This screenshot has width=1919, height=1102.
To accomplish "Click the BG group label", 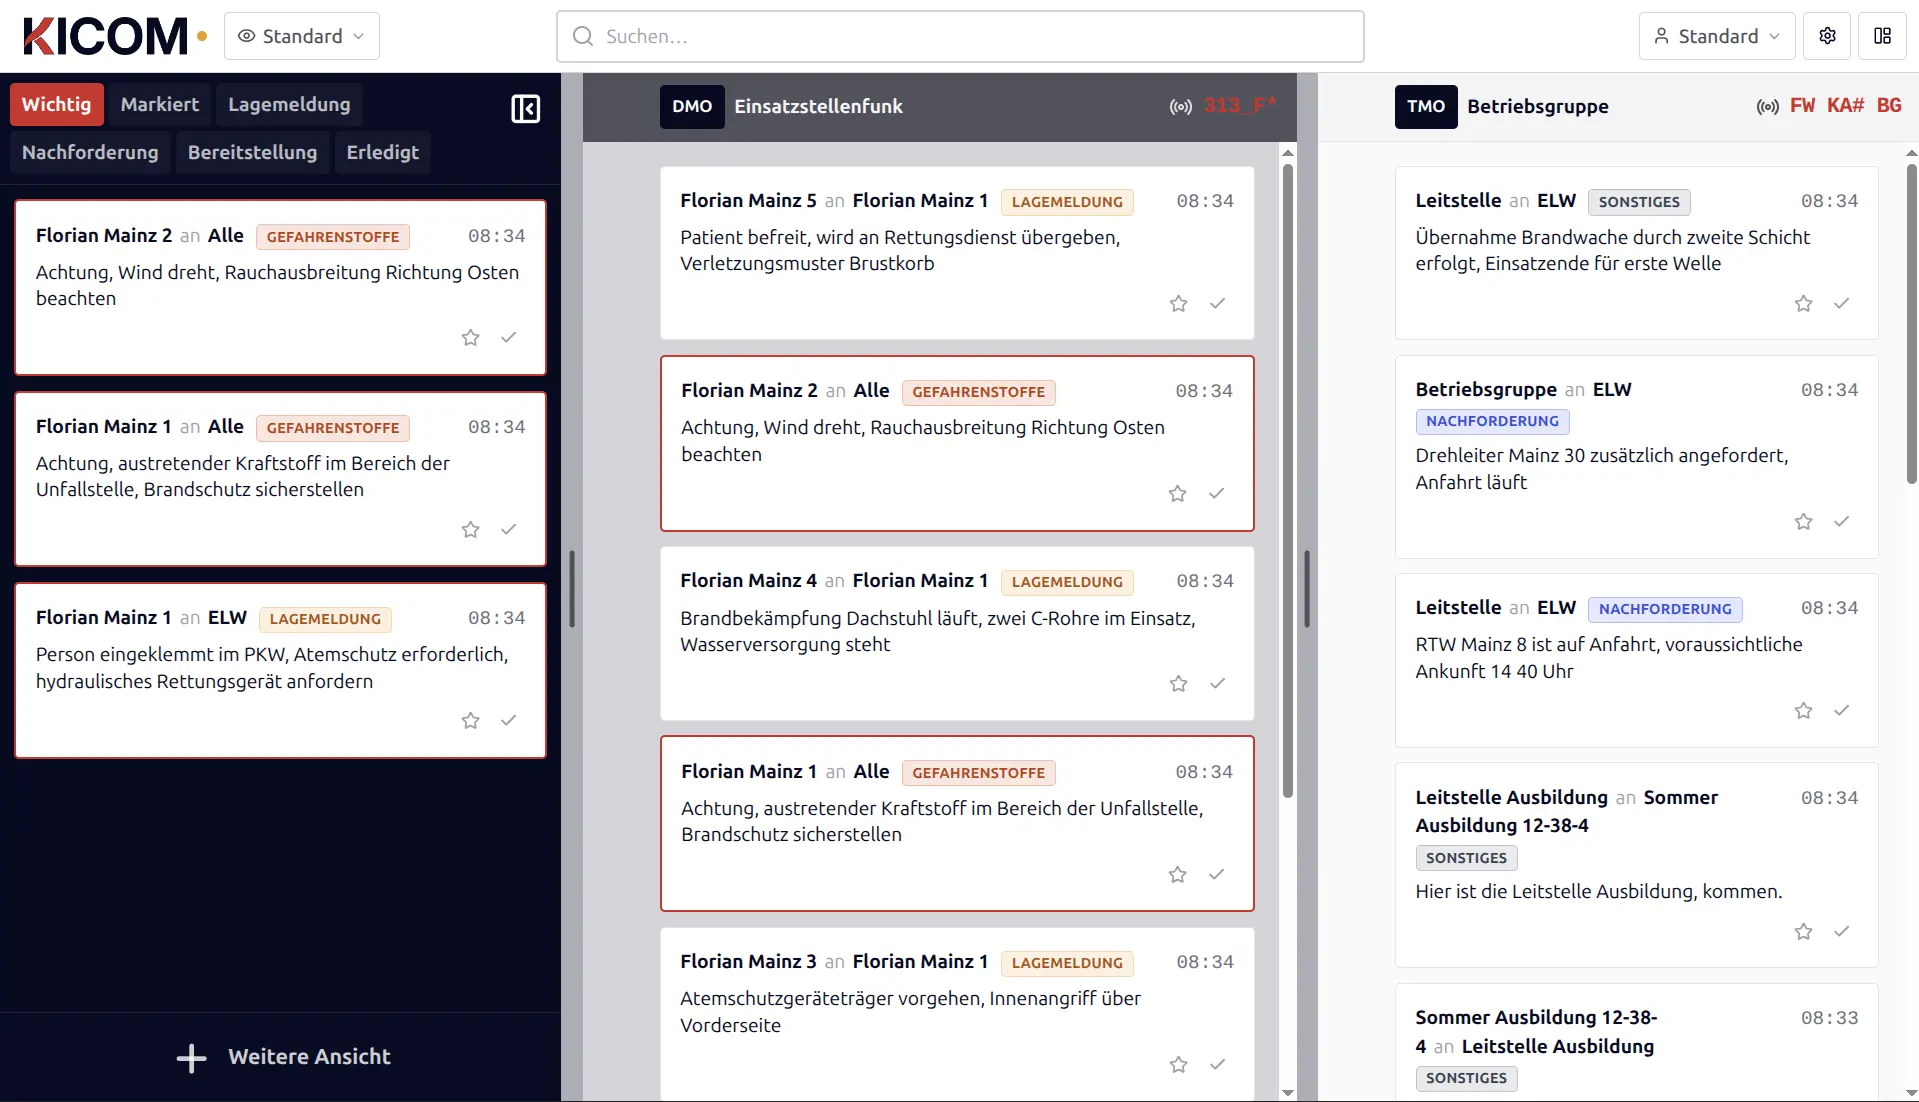I will point(1889,105).
